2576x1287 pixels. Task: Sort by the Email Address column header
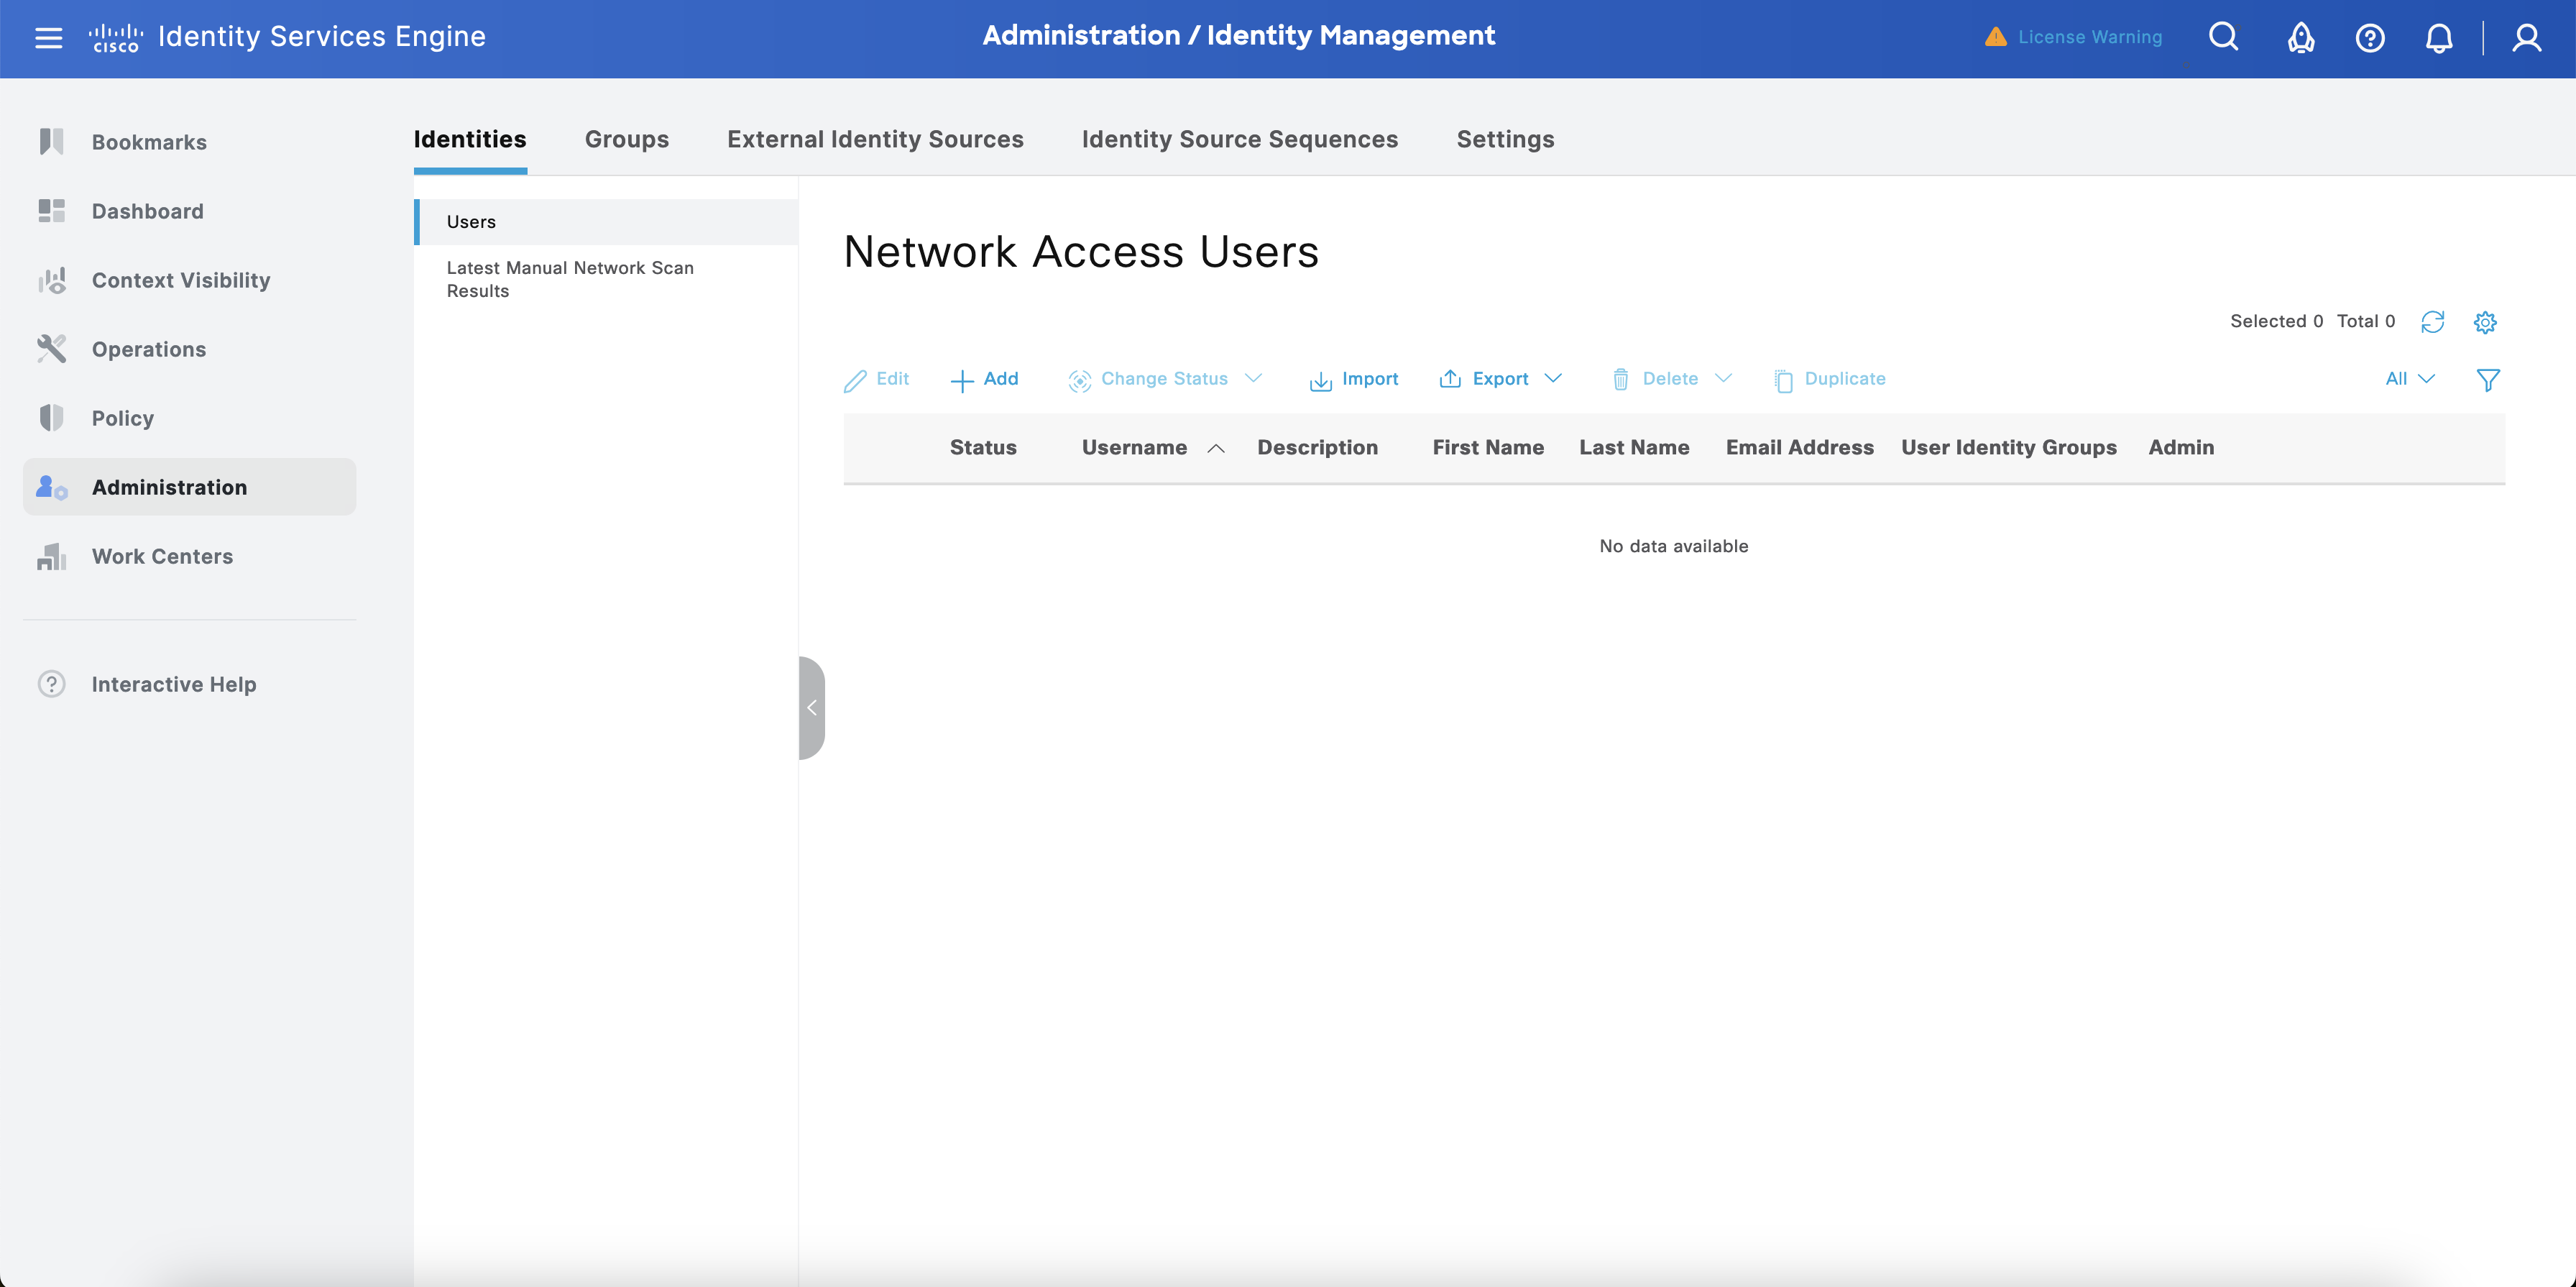click(x=1799, y=447)
